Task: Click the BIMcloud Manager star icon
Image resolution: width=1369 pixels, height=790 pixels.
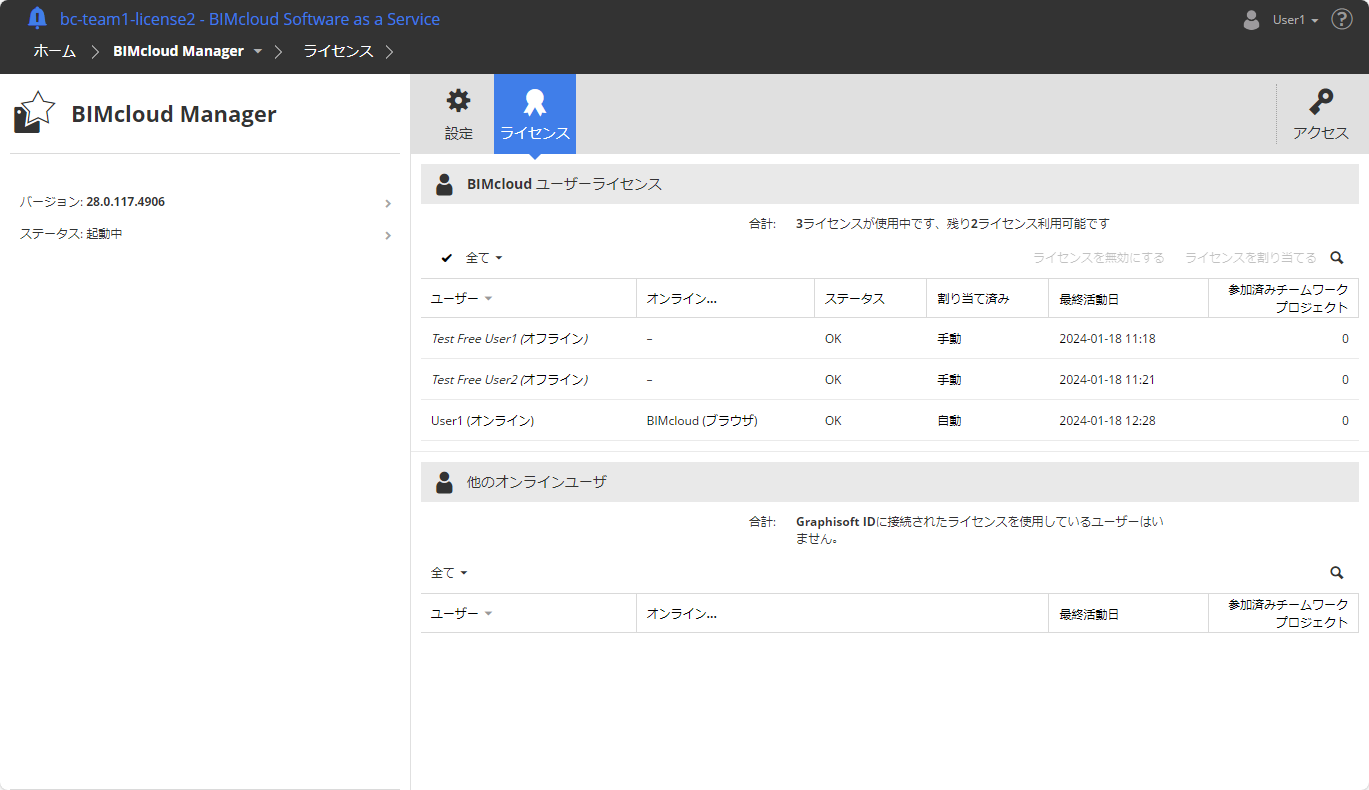Action: (34, 113)
